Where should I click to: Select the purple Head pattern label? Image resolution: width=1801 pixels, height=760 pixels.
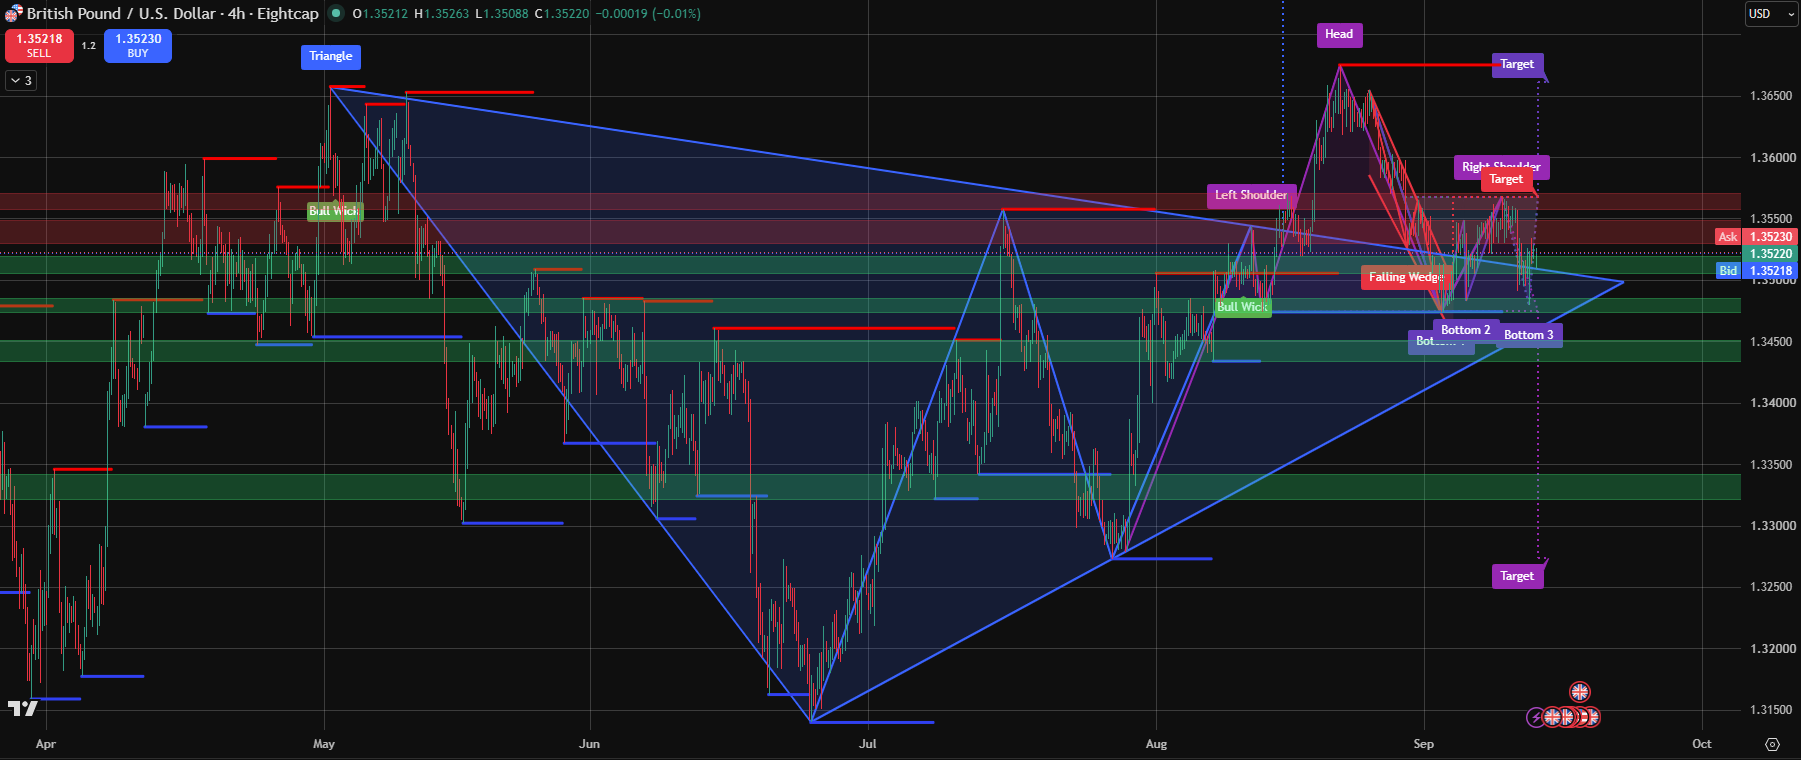1339,35
